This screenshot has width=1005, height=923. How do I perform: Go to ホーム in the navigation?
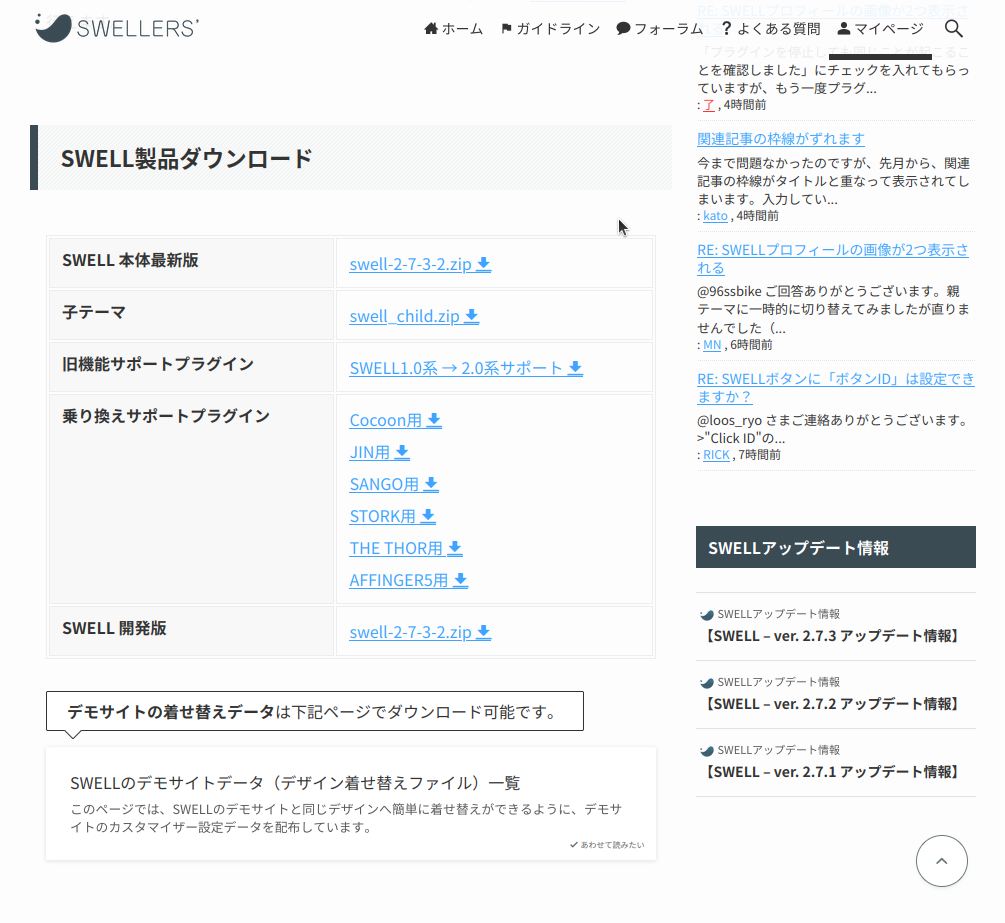point(454,29)
